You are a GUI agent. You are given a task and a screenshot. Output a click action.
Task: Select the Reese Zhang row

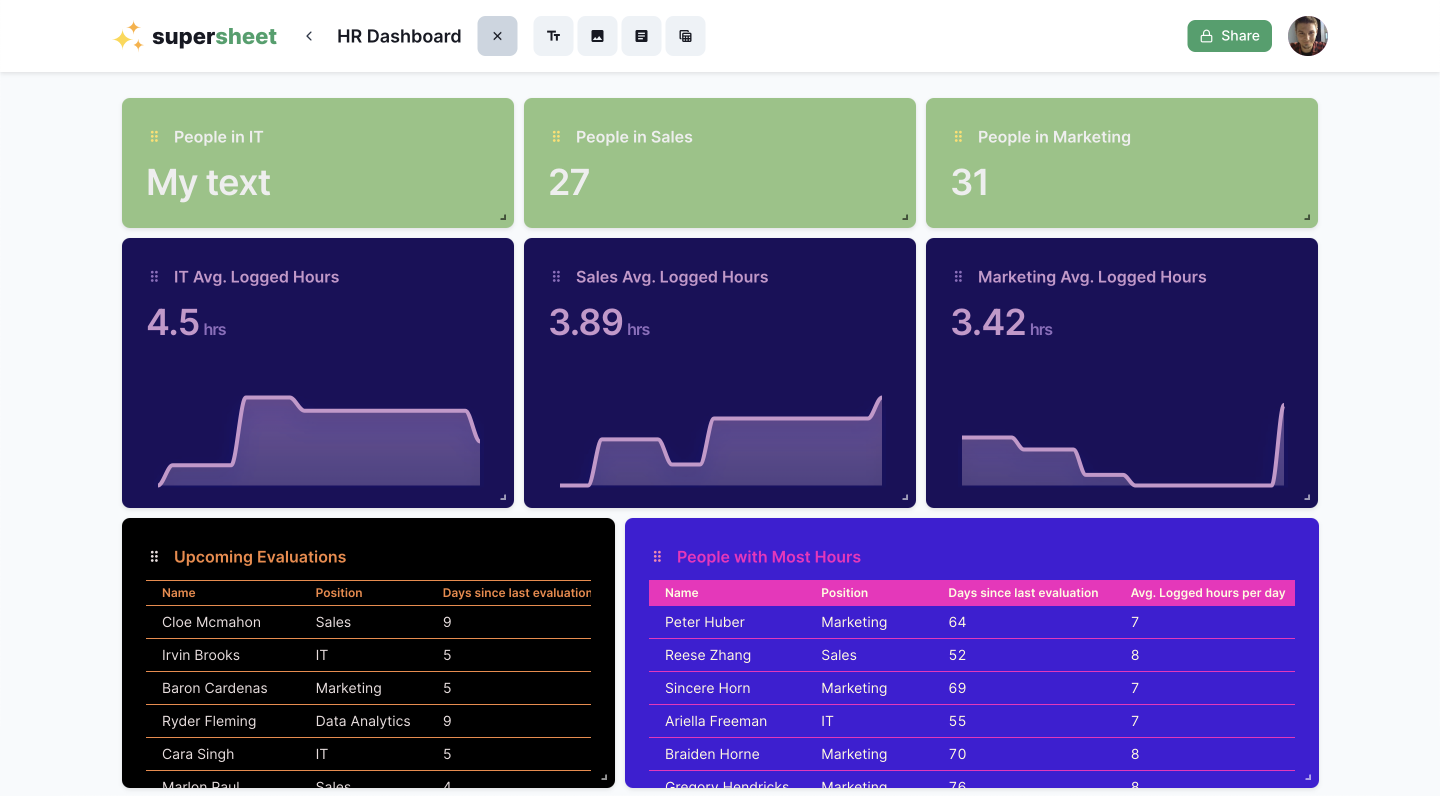972,655
